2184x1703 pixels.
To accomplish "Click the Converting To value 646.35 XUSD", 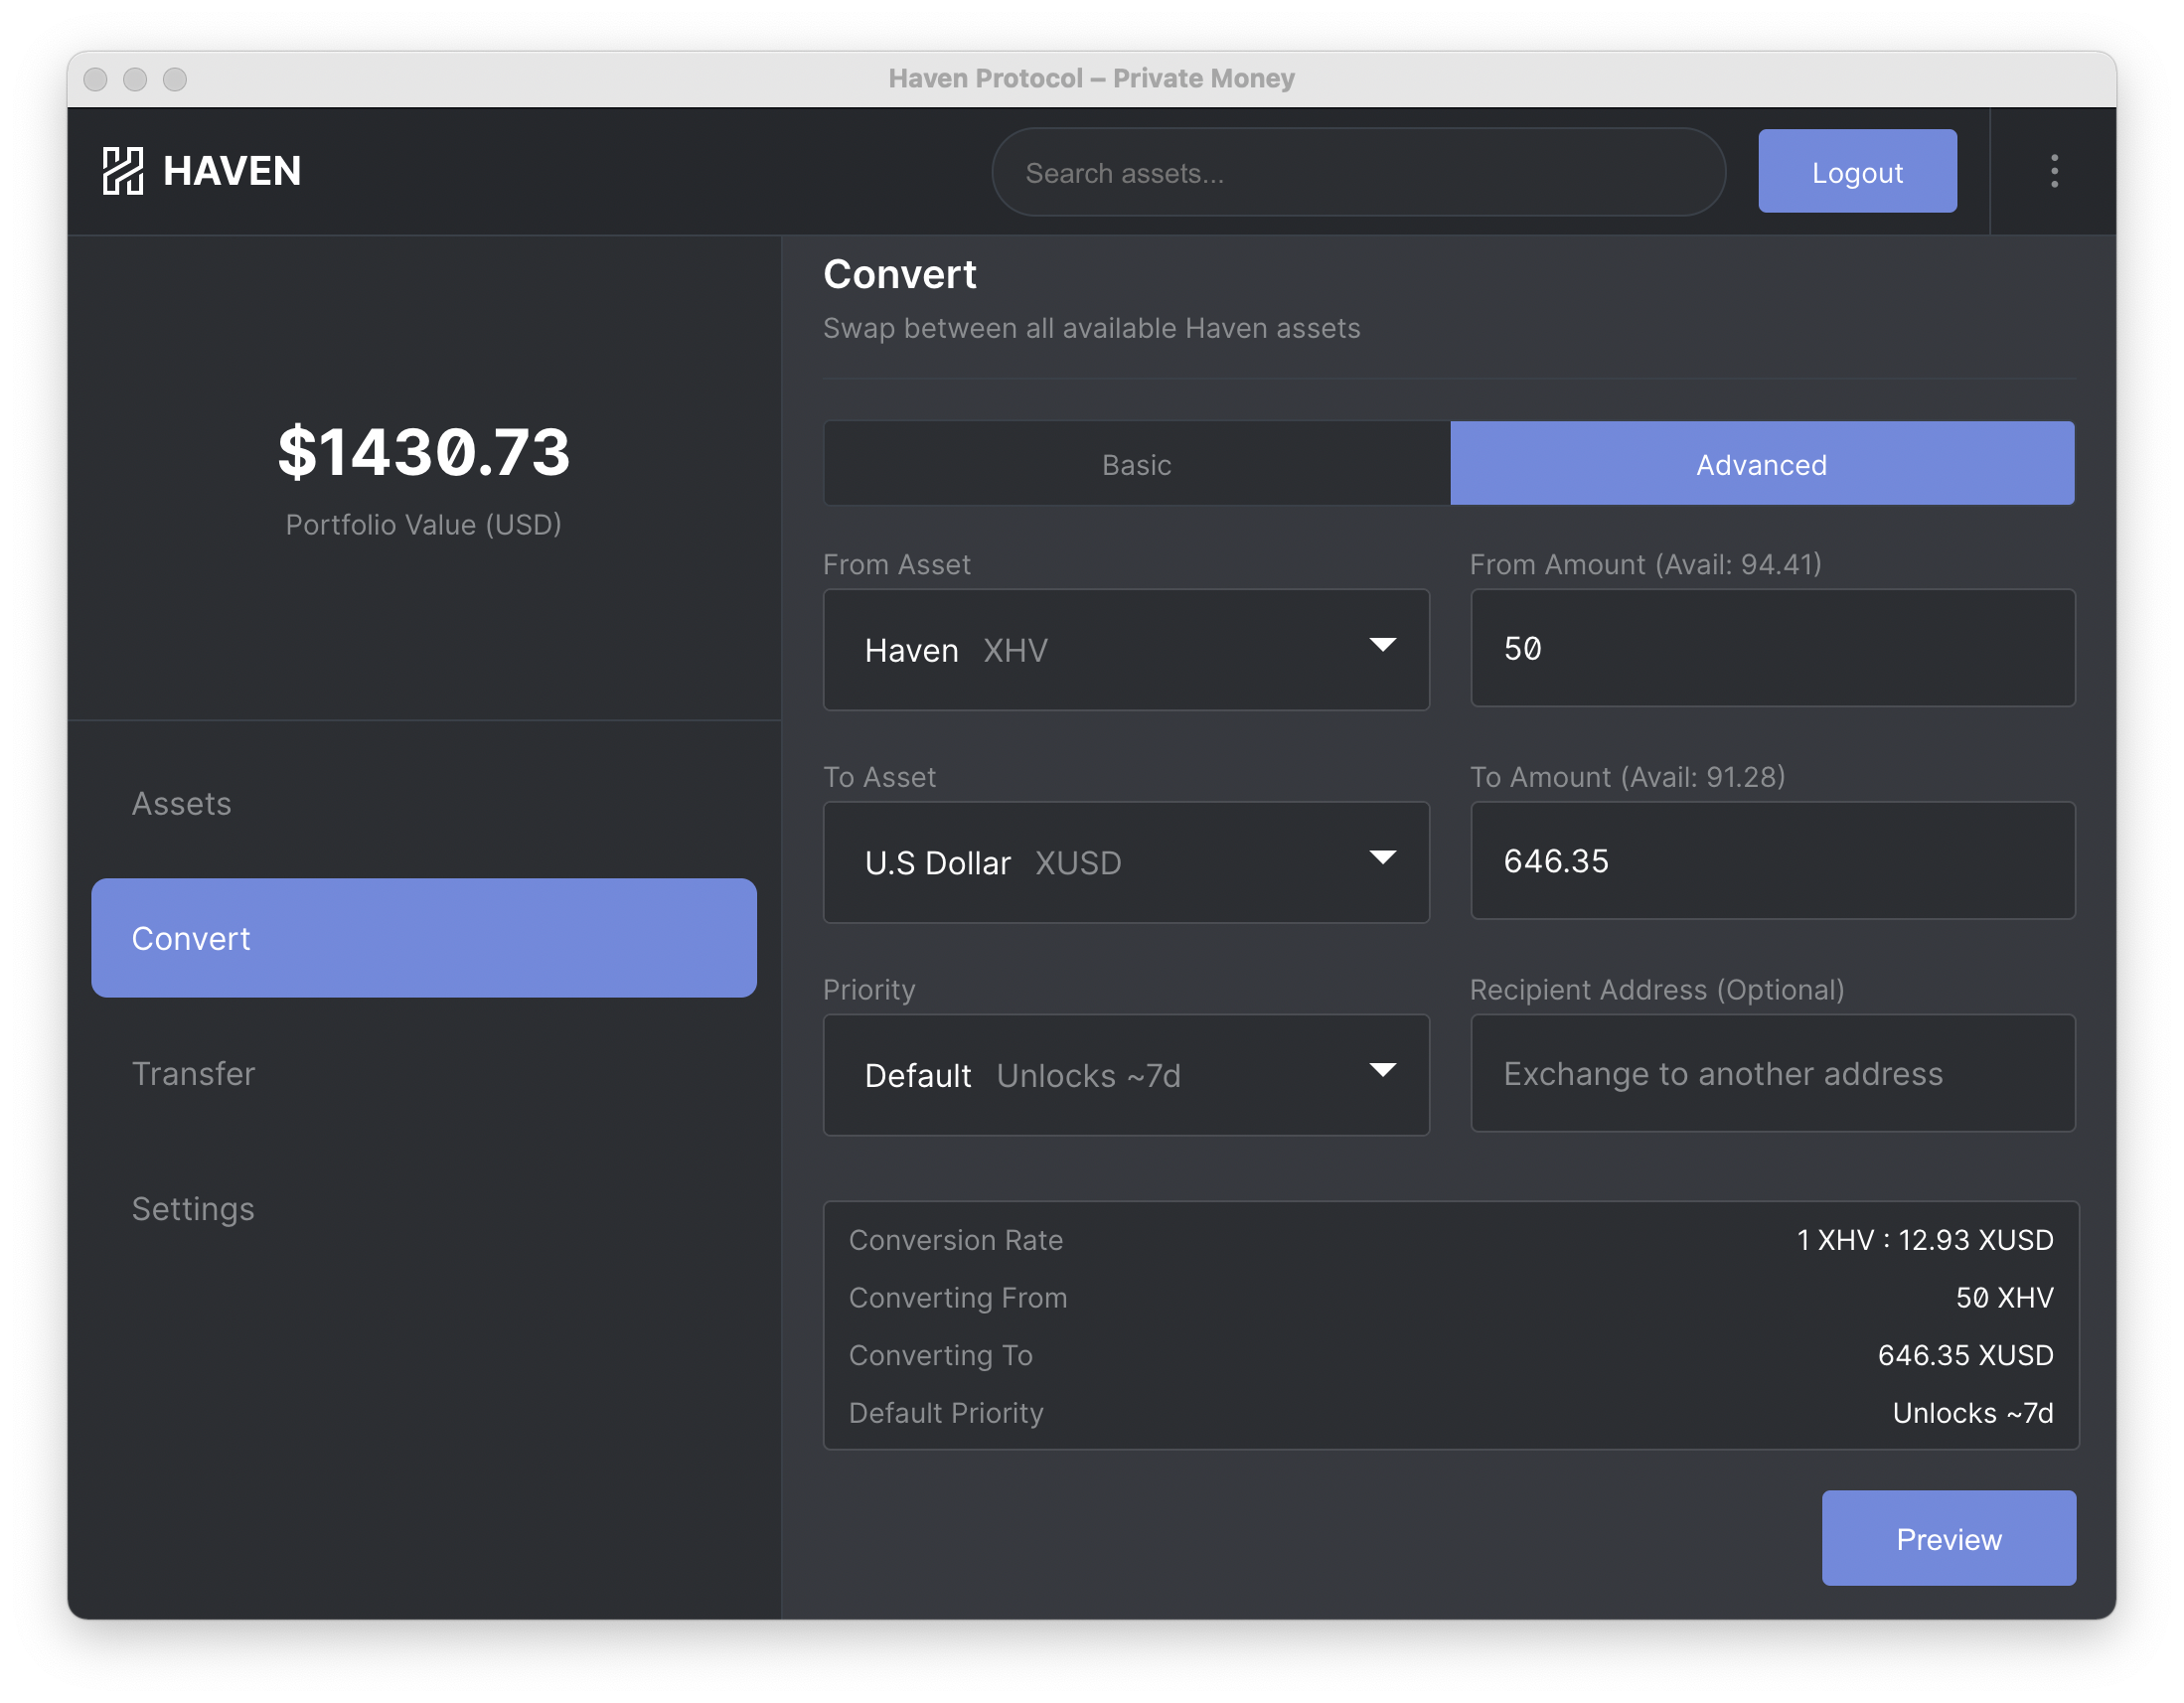I will point(1965,1355).
